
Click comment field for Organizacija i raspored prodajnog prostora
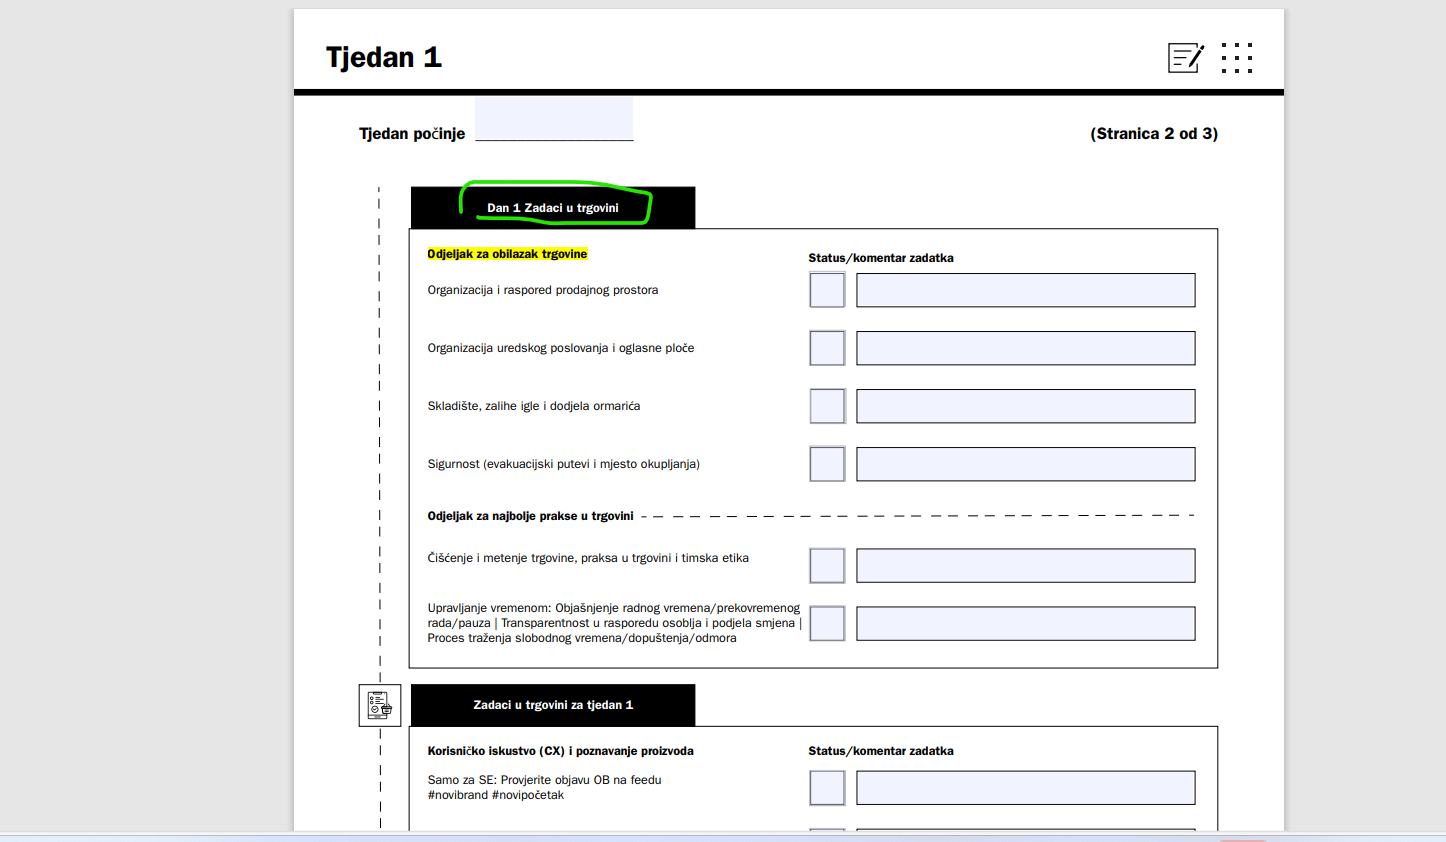[x=1025, y=290]
